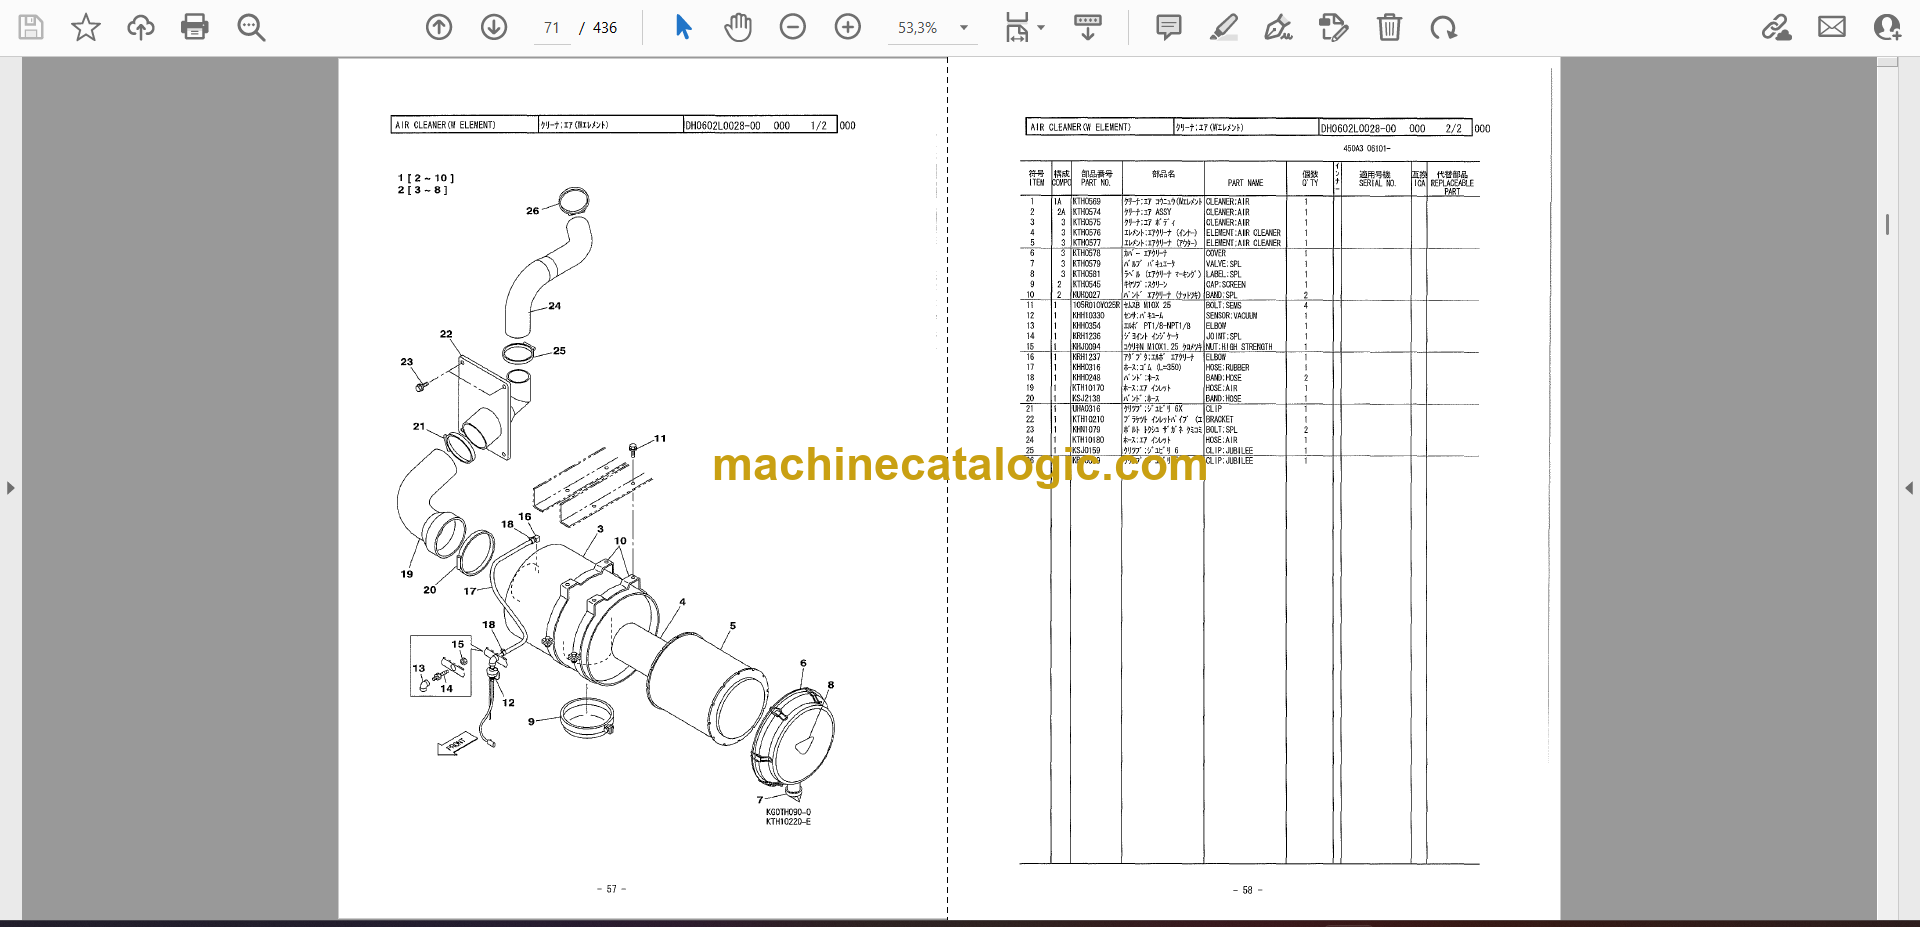Open the stamp/edit tool
This screenshot has width=1920, height=927.
click(1334, 27)
